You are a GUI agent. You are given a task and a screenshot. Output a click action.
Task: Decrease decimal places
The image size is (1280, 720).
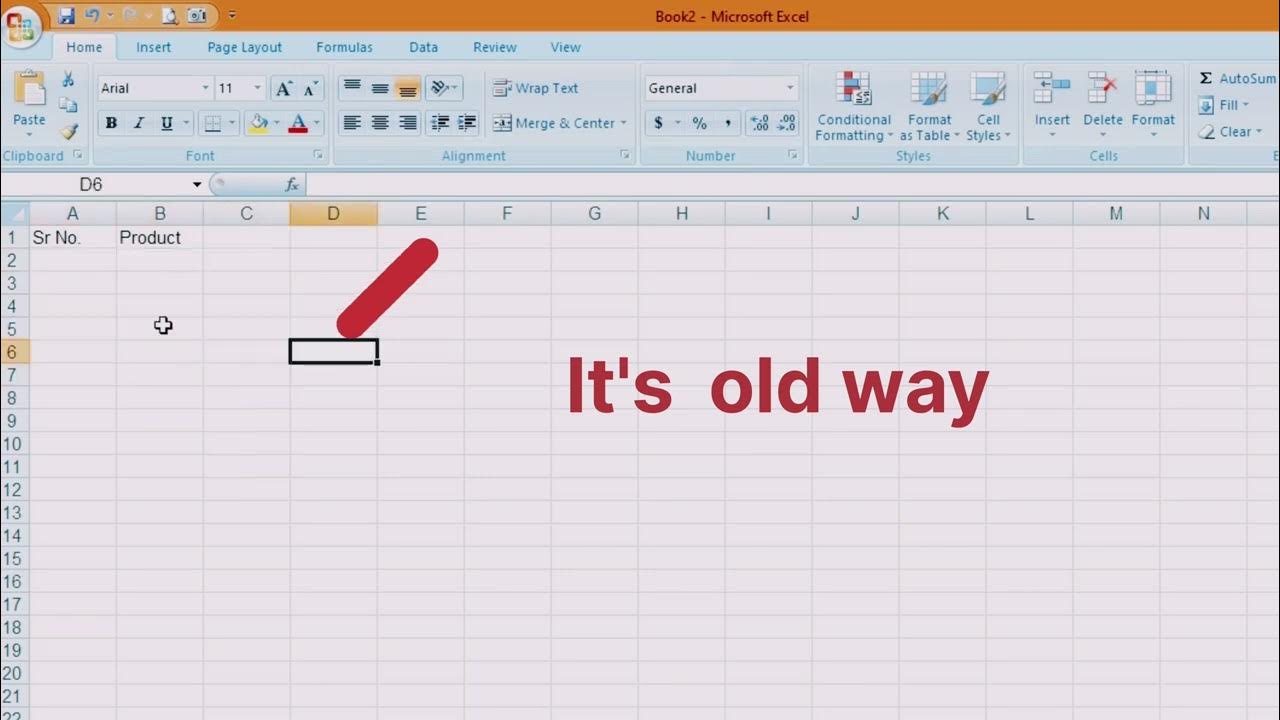tap(787, 123)
